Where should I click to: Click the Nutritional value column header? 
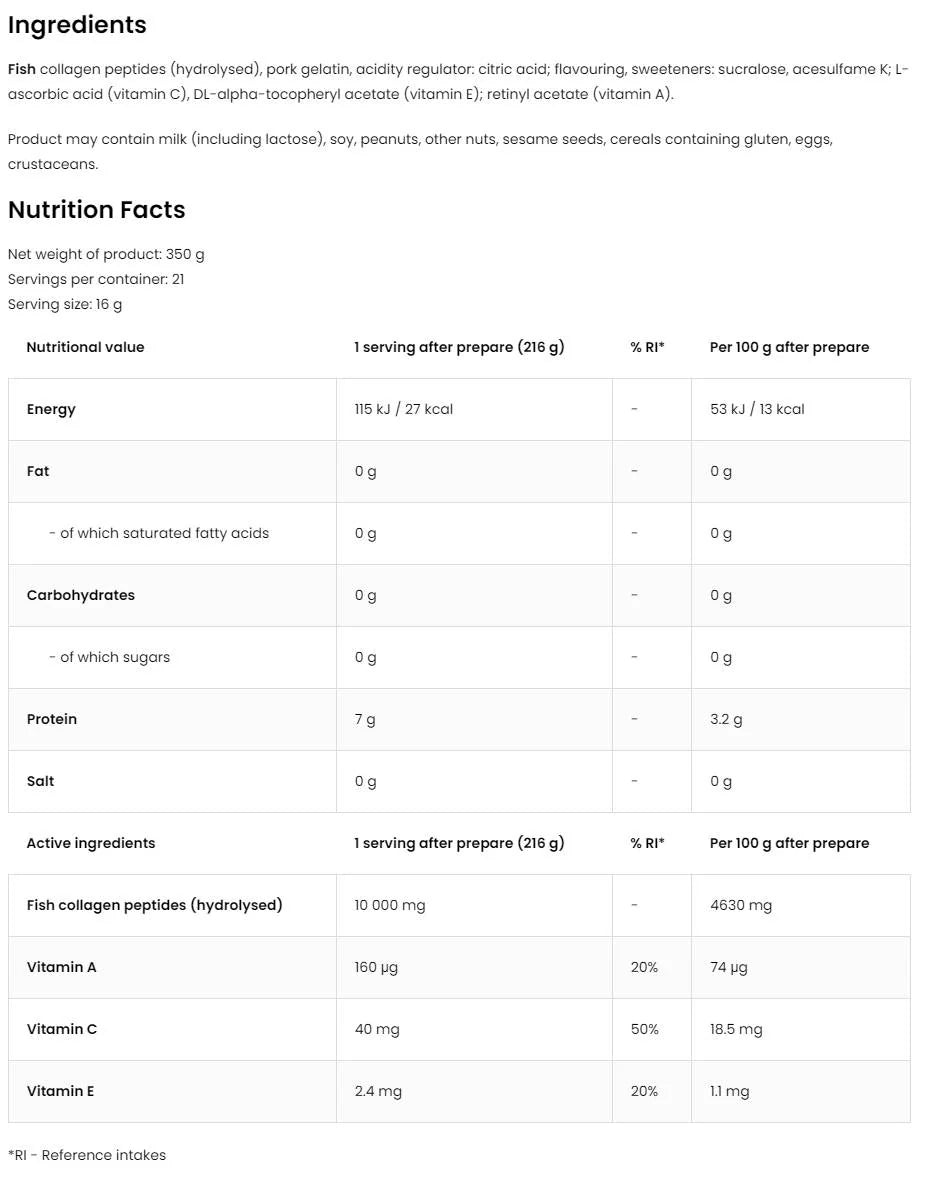point(85,347)
